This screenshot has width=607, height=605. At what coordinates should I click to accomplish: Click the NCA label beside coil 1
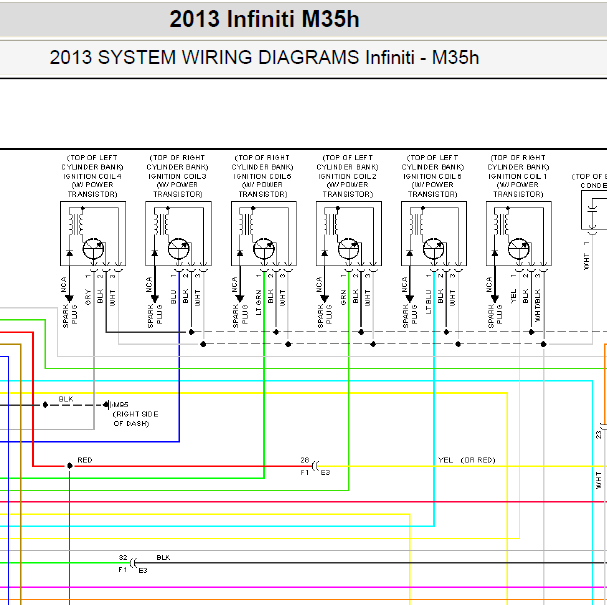tap(489, 285)
